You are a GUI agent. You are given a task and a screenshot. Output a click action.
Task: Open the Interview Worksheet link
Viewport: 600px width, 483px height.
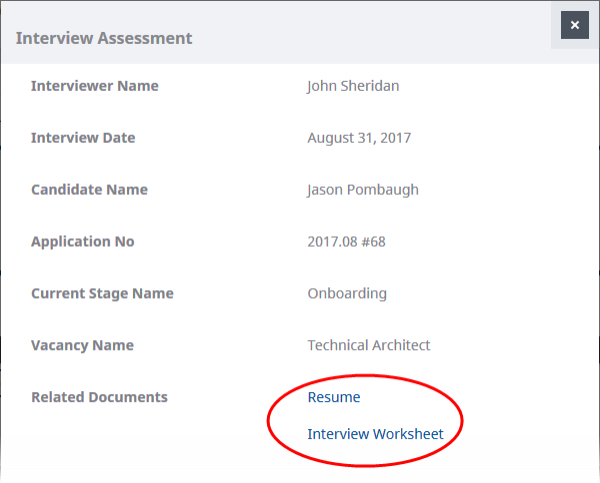(375, 434)
